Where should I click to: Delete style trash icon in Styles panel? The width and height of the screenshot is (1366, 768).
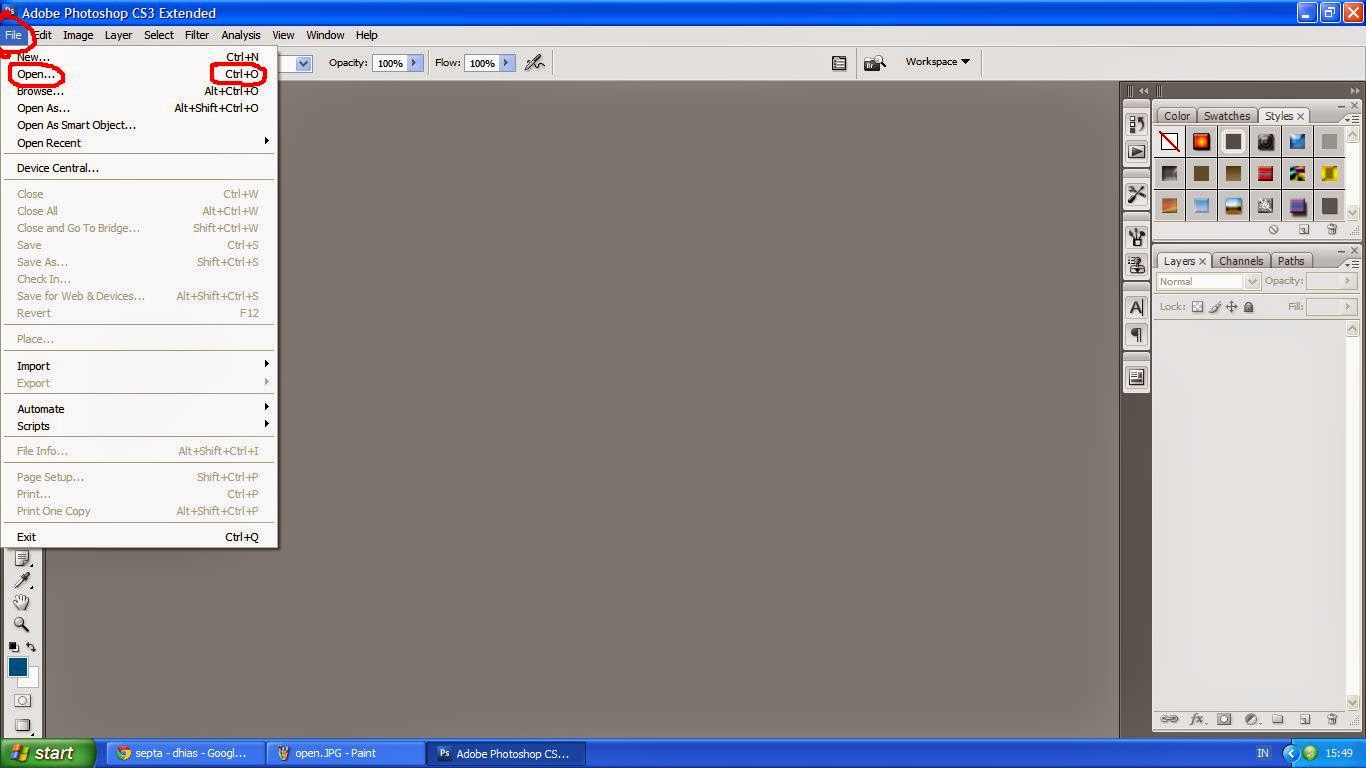pos(1332,229)
